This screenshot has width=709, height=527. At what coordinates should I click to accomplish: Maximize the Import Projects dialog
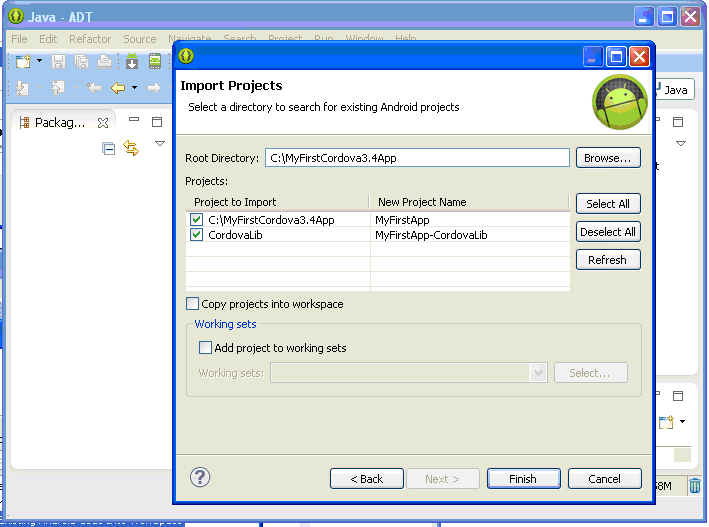pyautogui.click(x=616, y=57)
